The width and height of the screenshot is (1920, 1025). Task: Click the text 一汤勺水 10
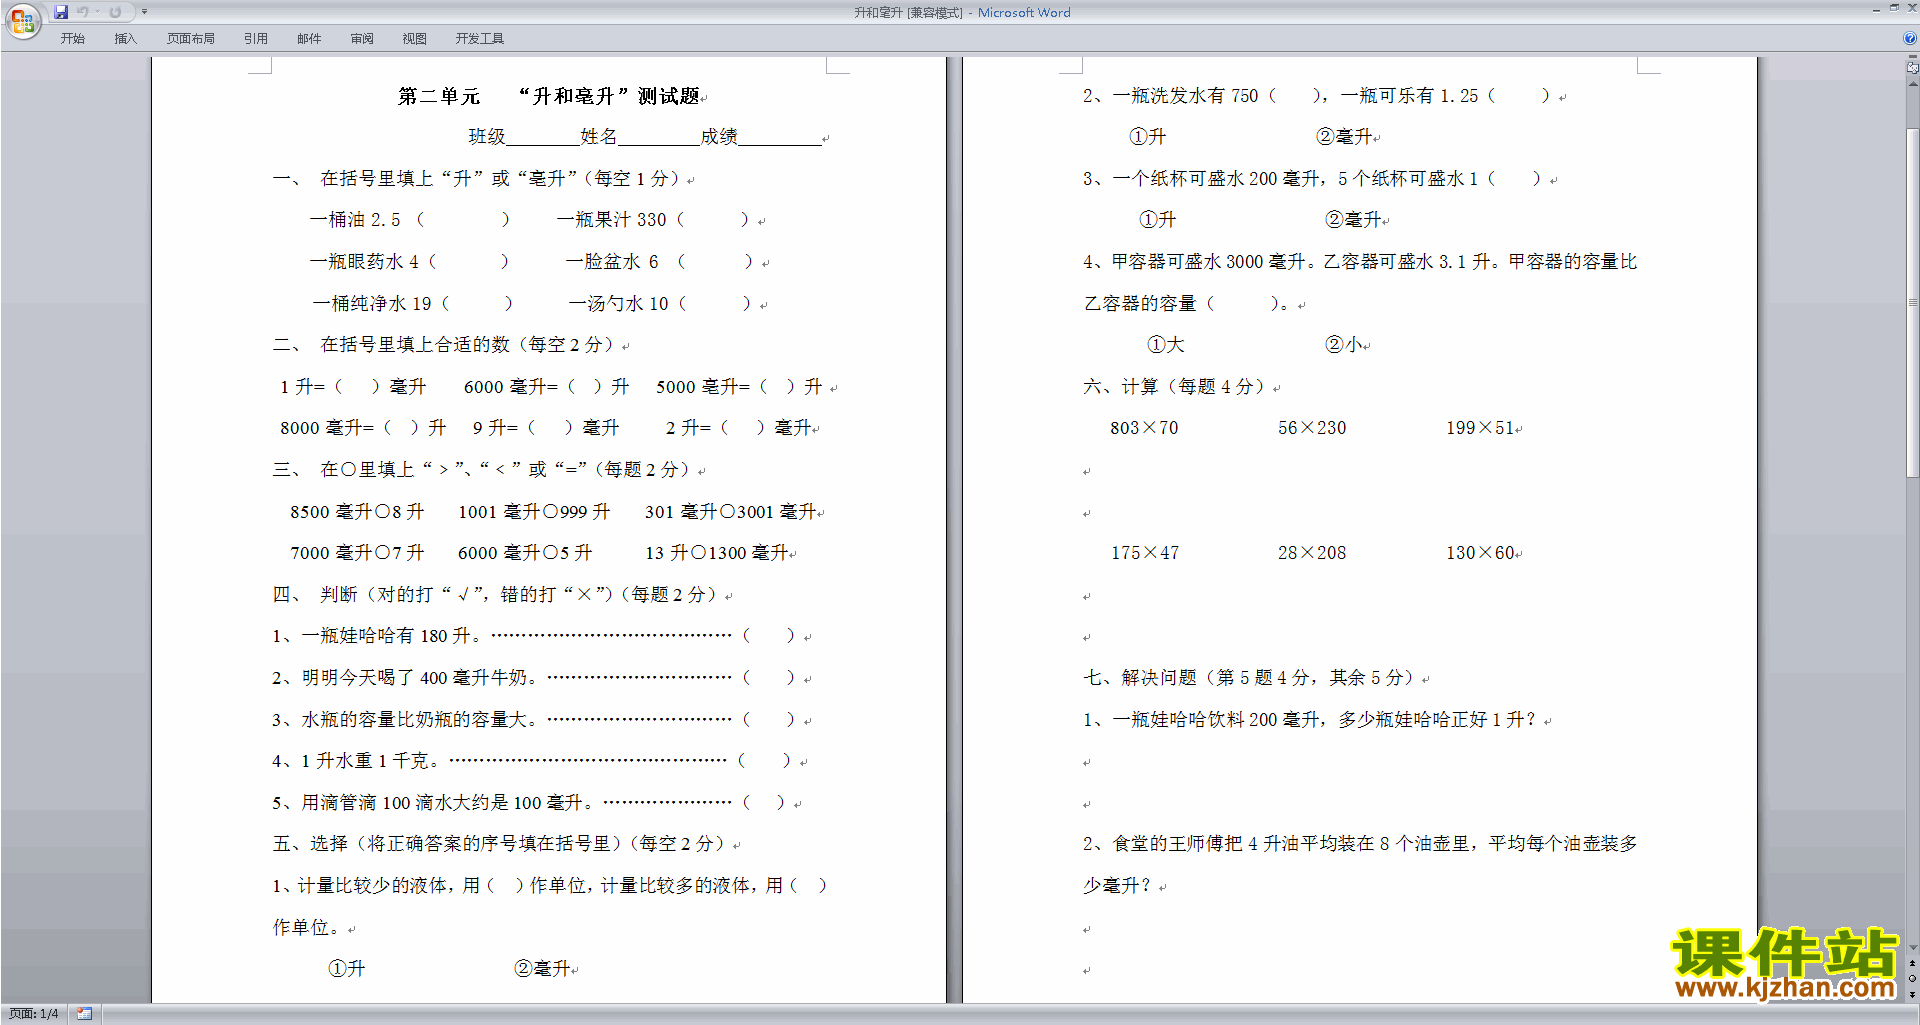click(x=618, y=304)
